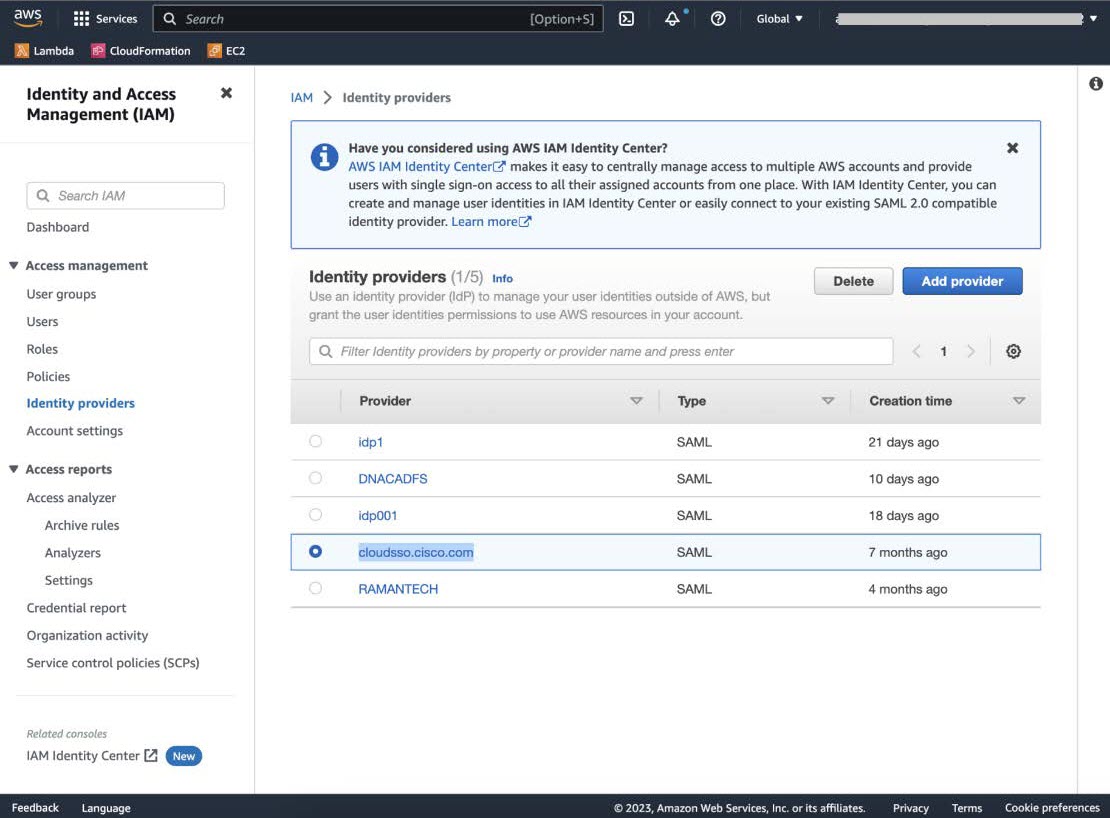Sort by Creation time column arrow

pyautogui.click(x=1019, y=401)
